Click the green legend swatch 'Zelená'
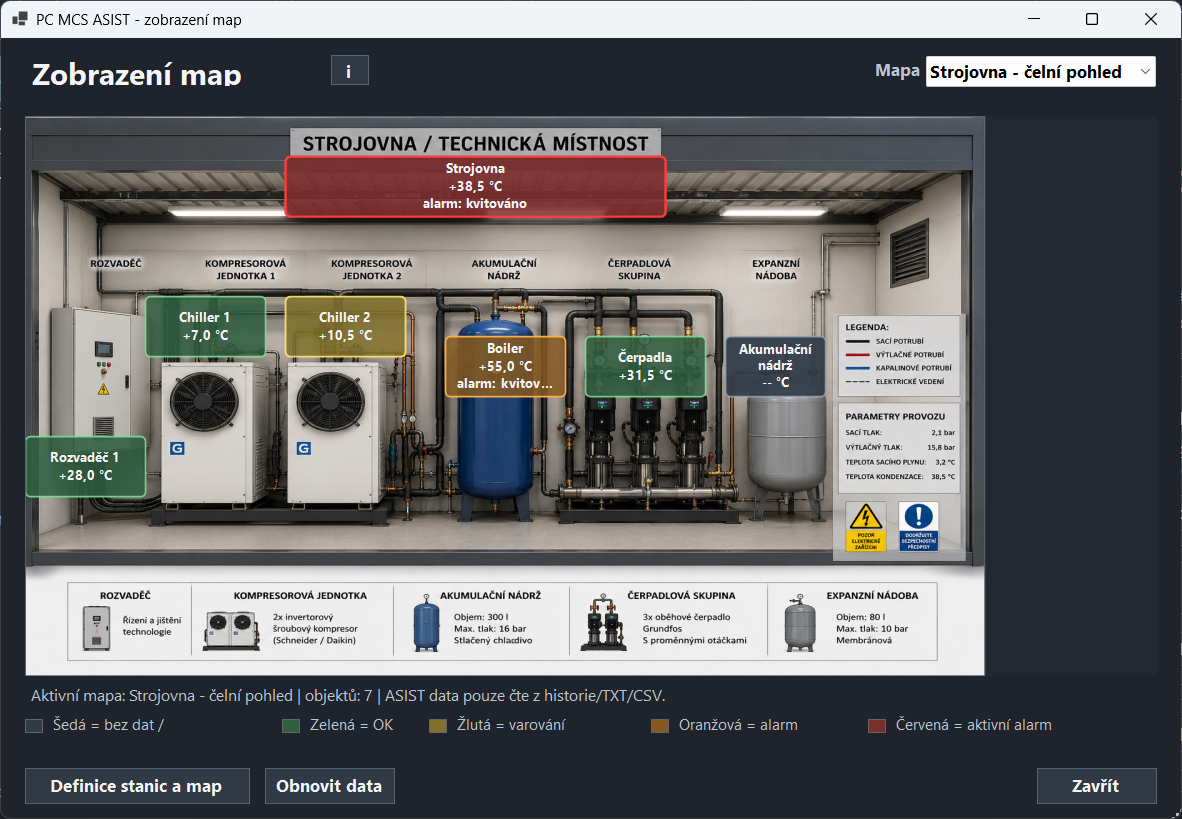The image size is (1182, 819). point(291,725)
